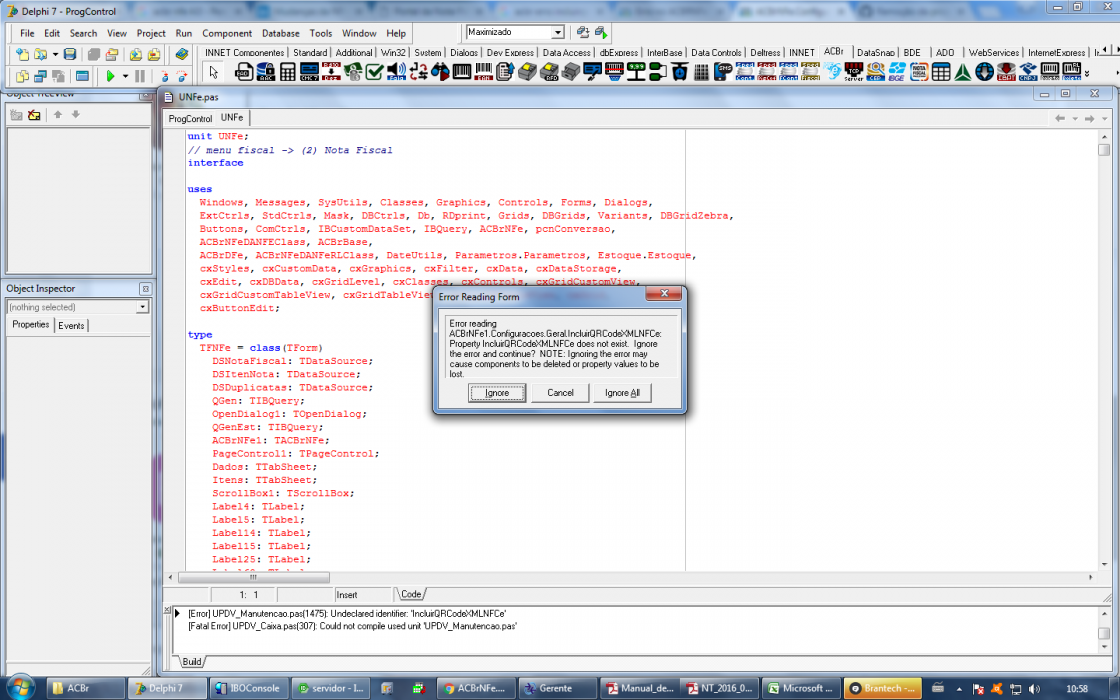
Task: Select the ACBr SMS phone component
Action: pyautogui.click(x=723, y=72)
